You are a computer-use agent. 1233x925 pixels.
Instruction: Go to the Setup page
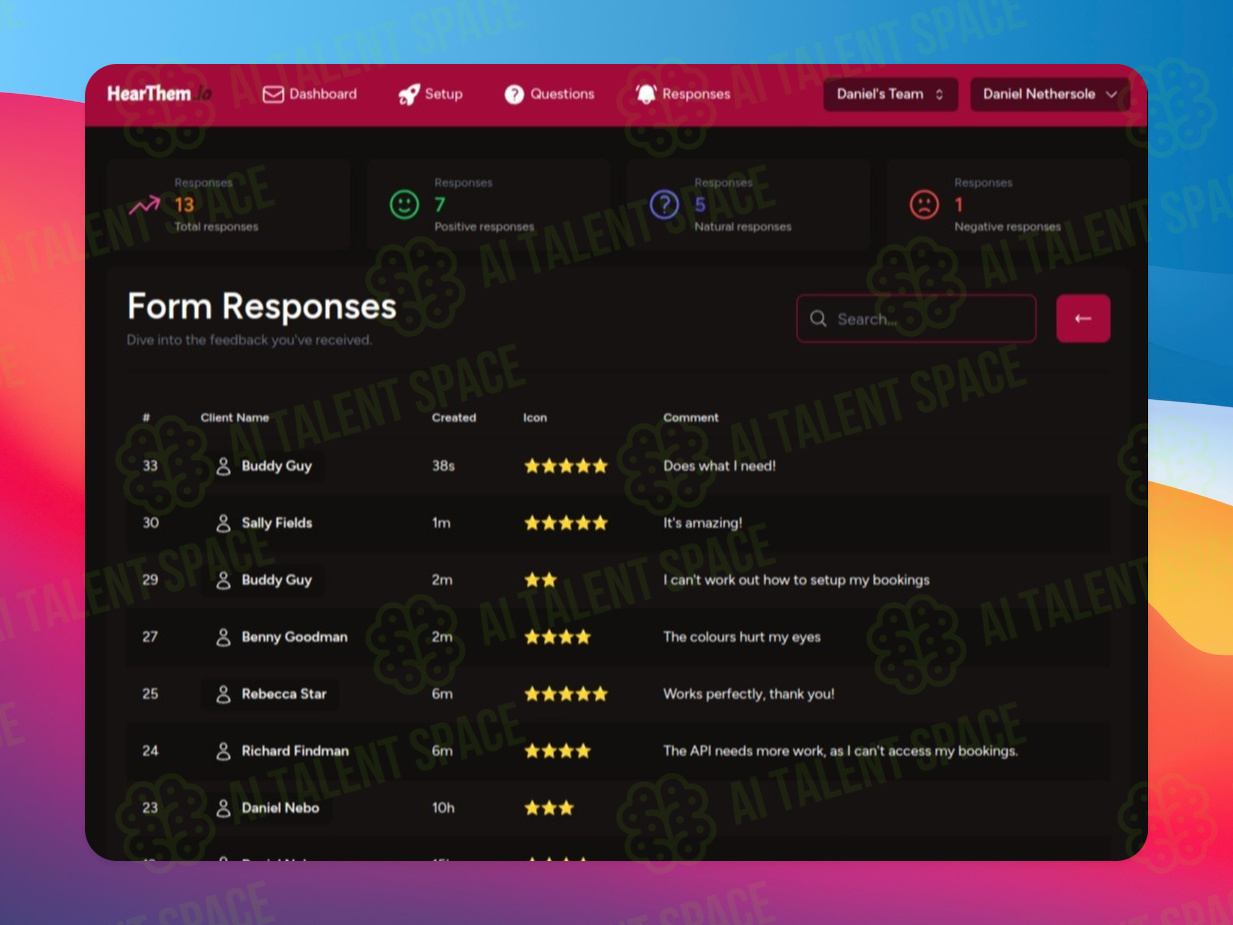[431, 94]
